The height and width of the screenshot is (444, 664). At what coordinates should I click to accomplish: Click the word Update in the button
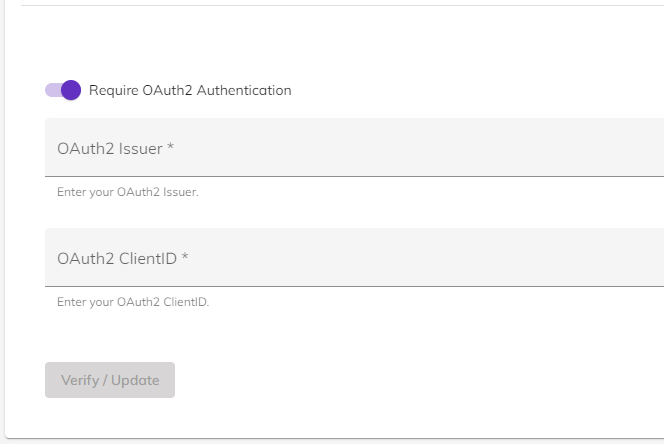(135, 380)
